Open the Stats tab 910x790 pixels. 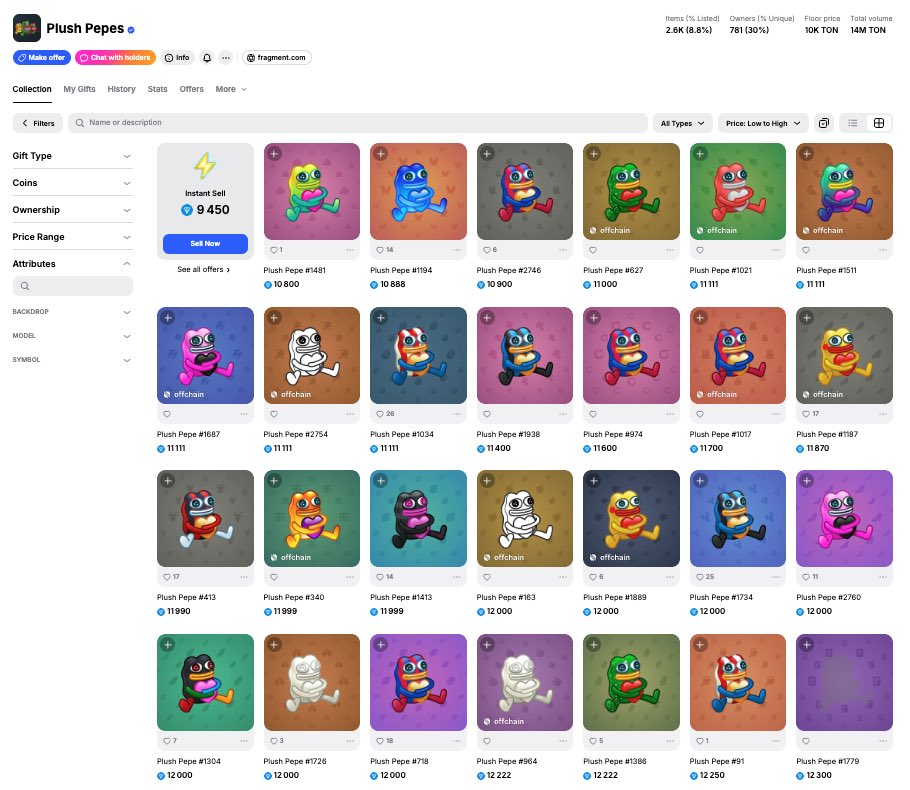[x=157, y=89]
